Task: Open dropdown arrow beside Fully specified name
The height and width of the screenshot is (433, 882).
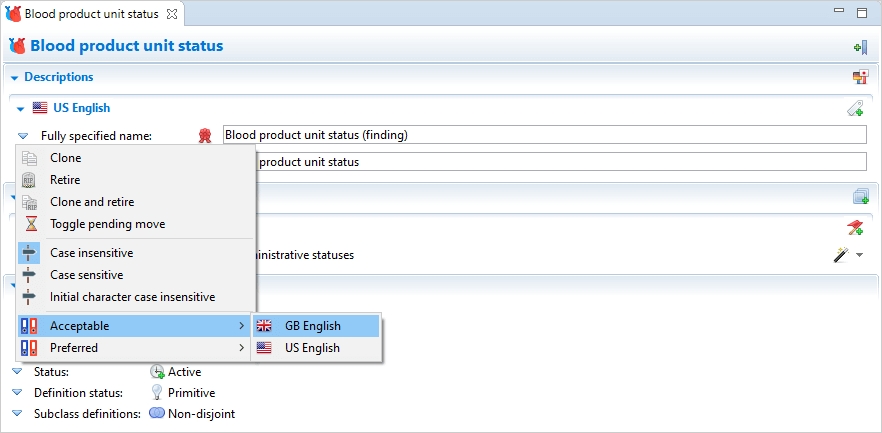Action: pyautogui.click(x=23, y=136)
